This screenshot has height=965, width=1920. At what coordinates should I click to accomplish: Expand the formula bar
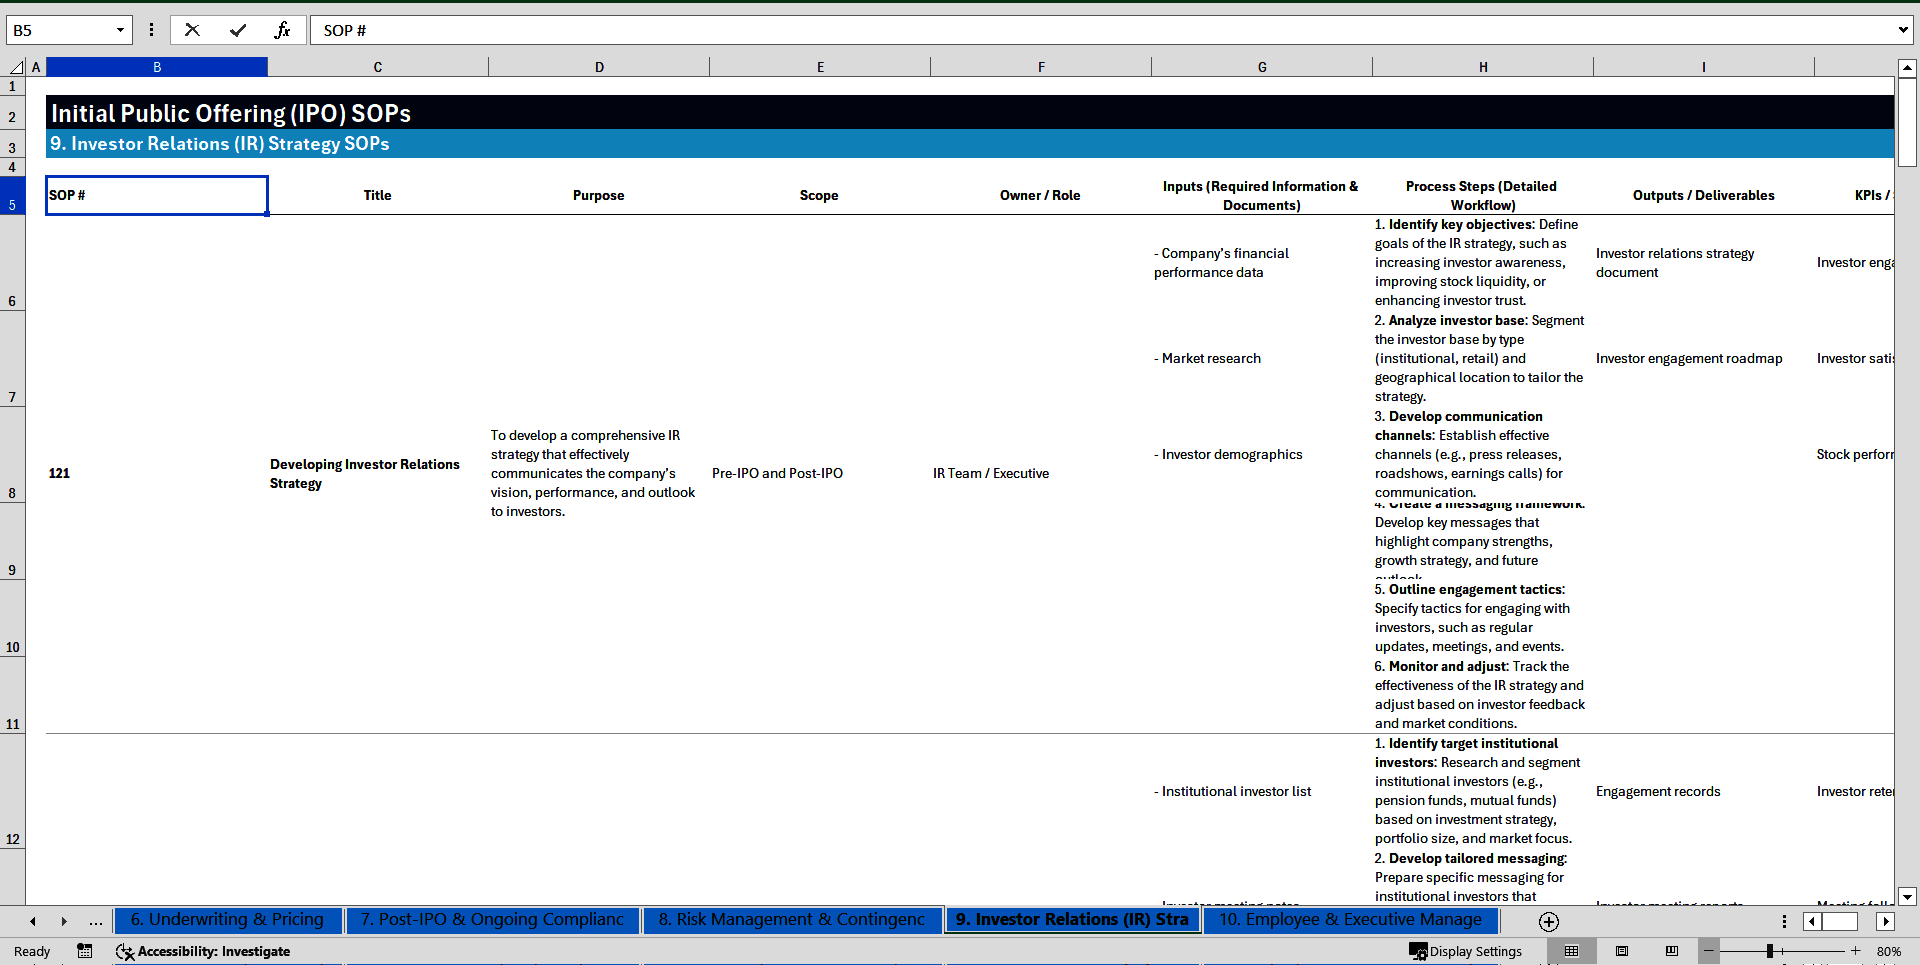click(x=1902, y=30)
